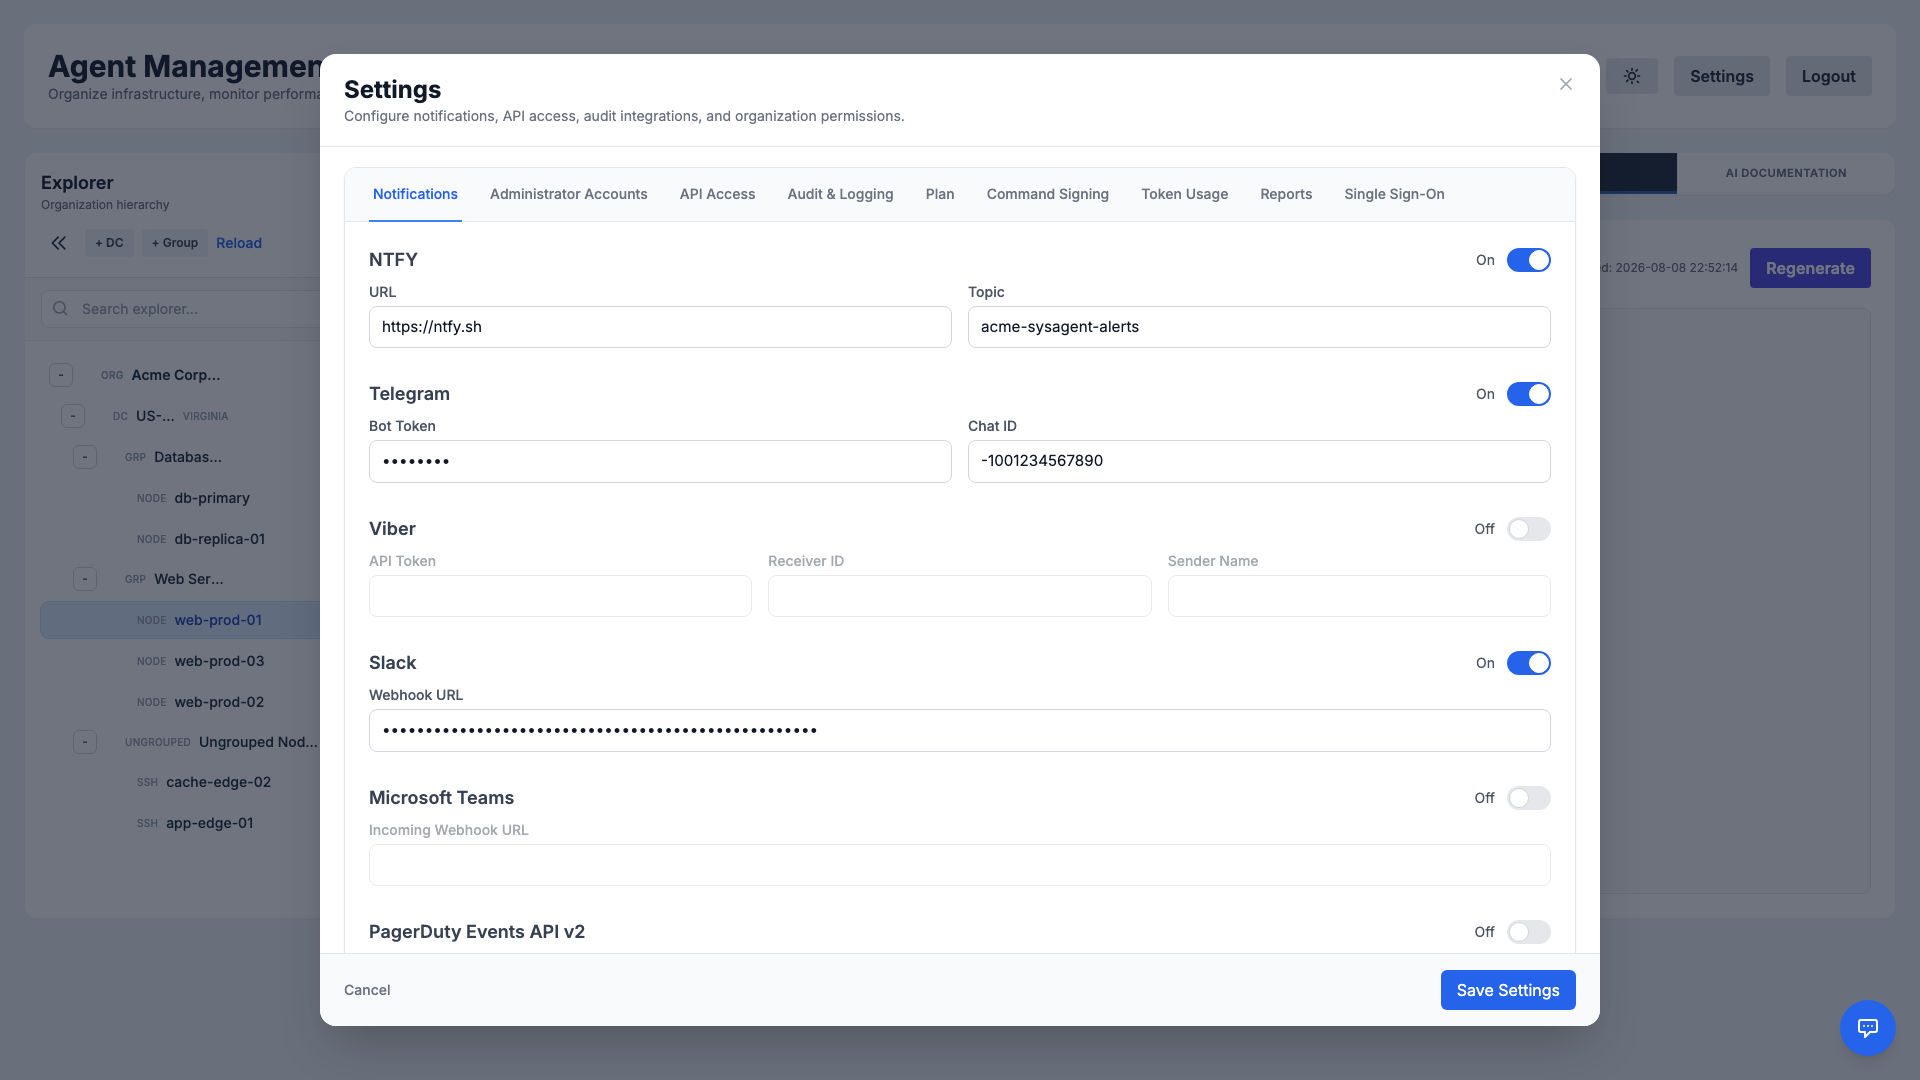
Task: Add a datacenter with + DC button
Action: (x=109, y=243)
